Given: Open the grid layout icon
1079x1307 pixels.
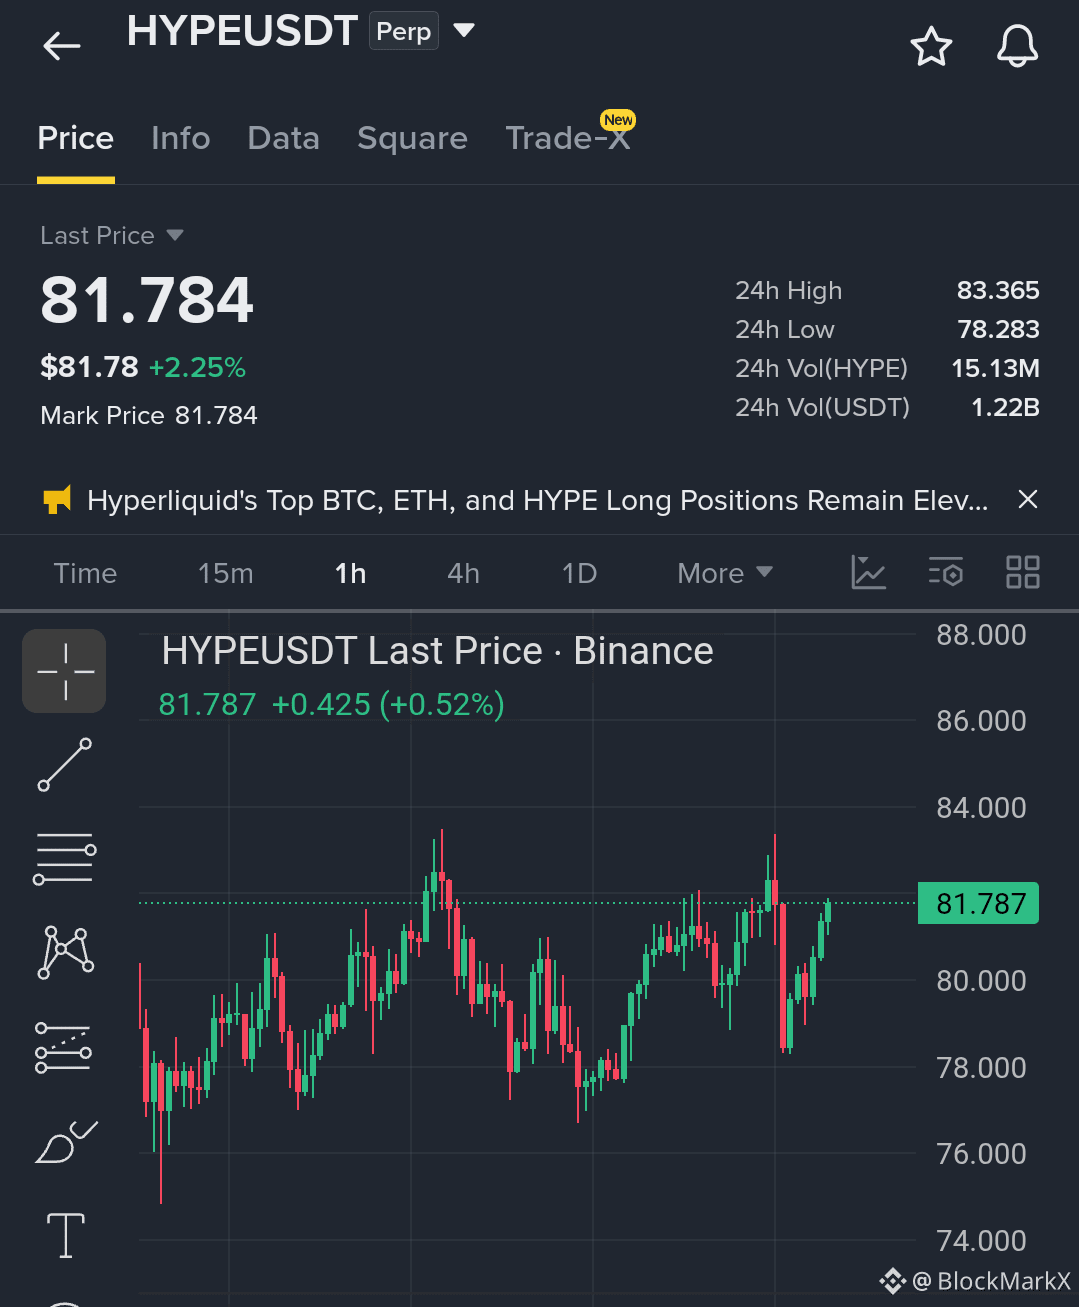Looking at the screenshot, I should (1022, 572).
